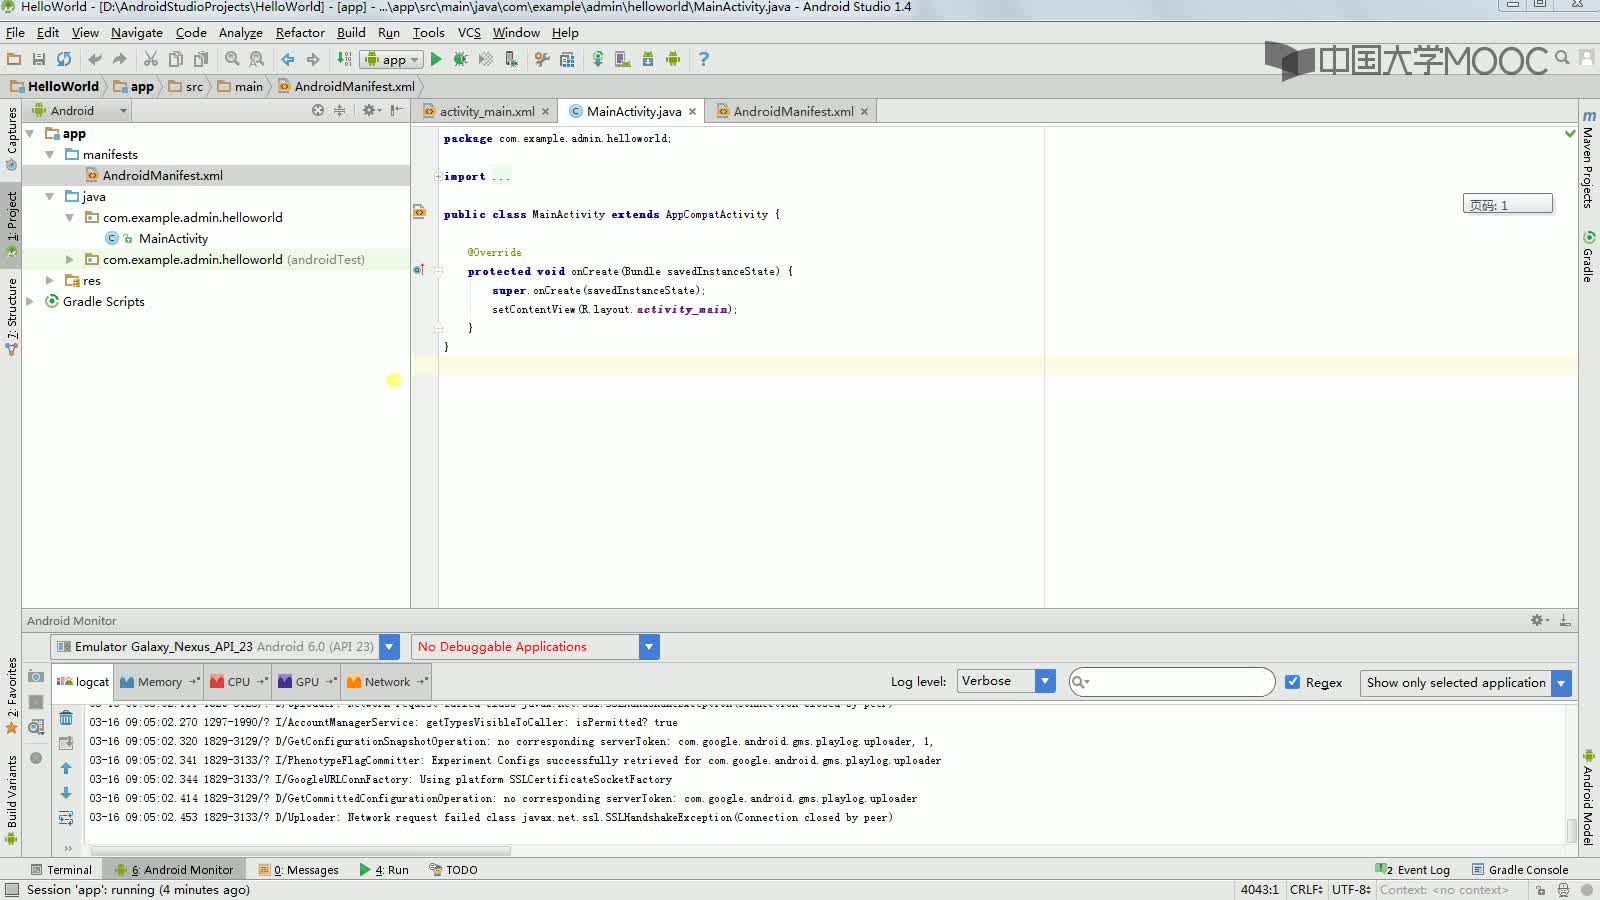1600x900 pixels.
Task: Open the Gradle Console tool window
Action: pos(1519,870)
